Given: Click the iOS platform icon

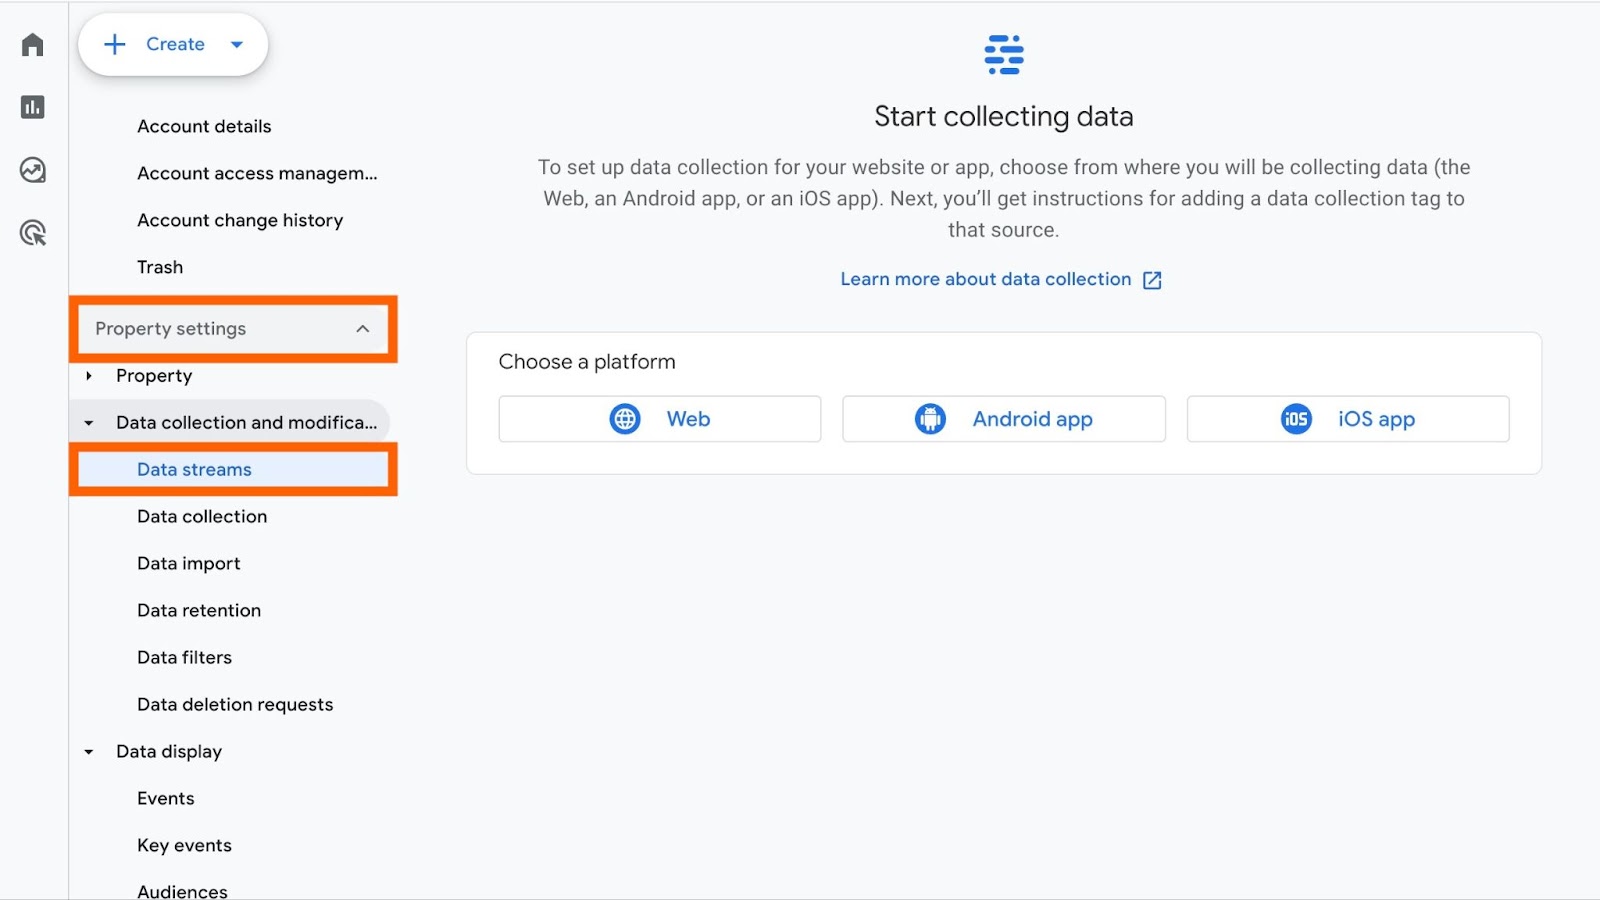Looking at the screenshot, I should click(1296, 419).
